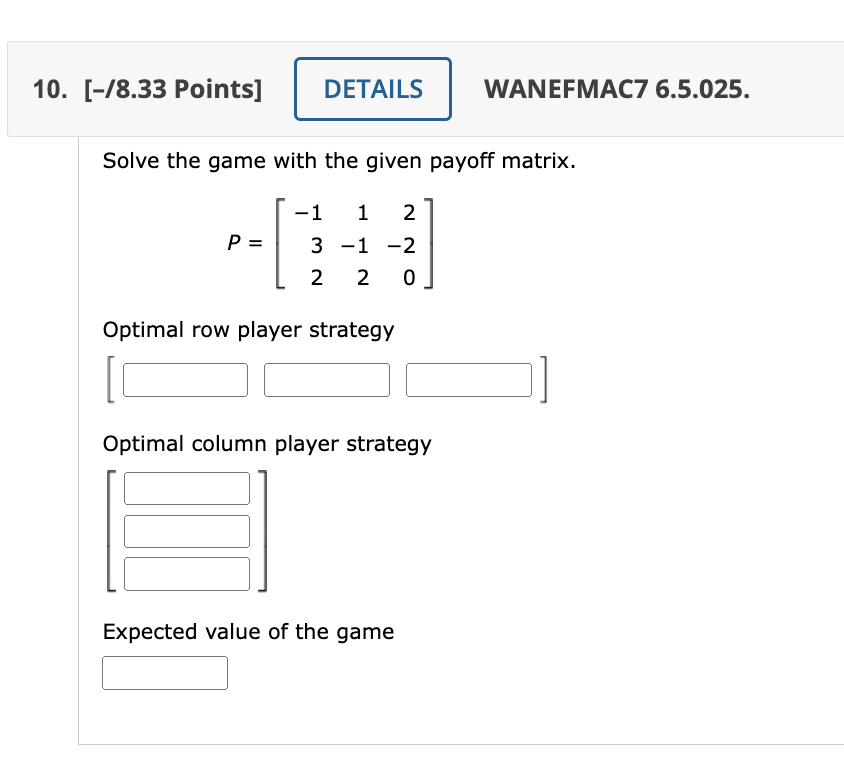Select the matrix entry 3 in row two
This screenshot has width=844, height=768.
(x=316, y=245)
